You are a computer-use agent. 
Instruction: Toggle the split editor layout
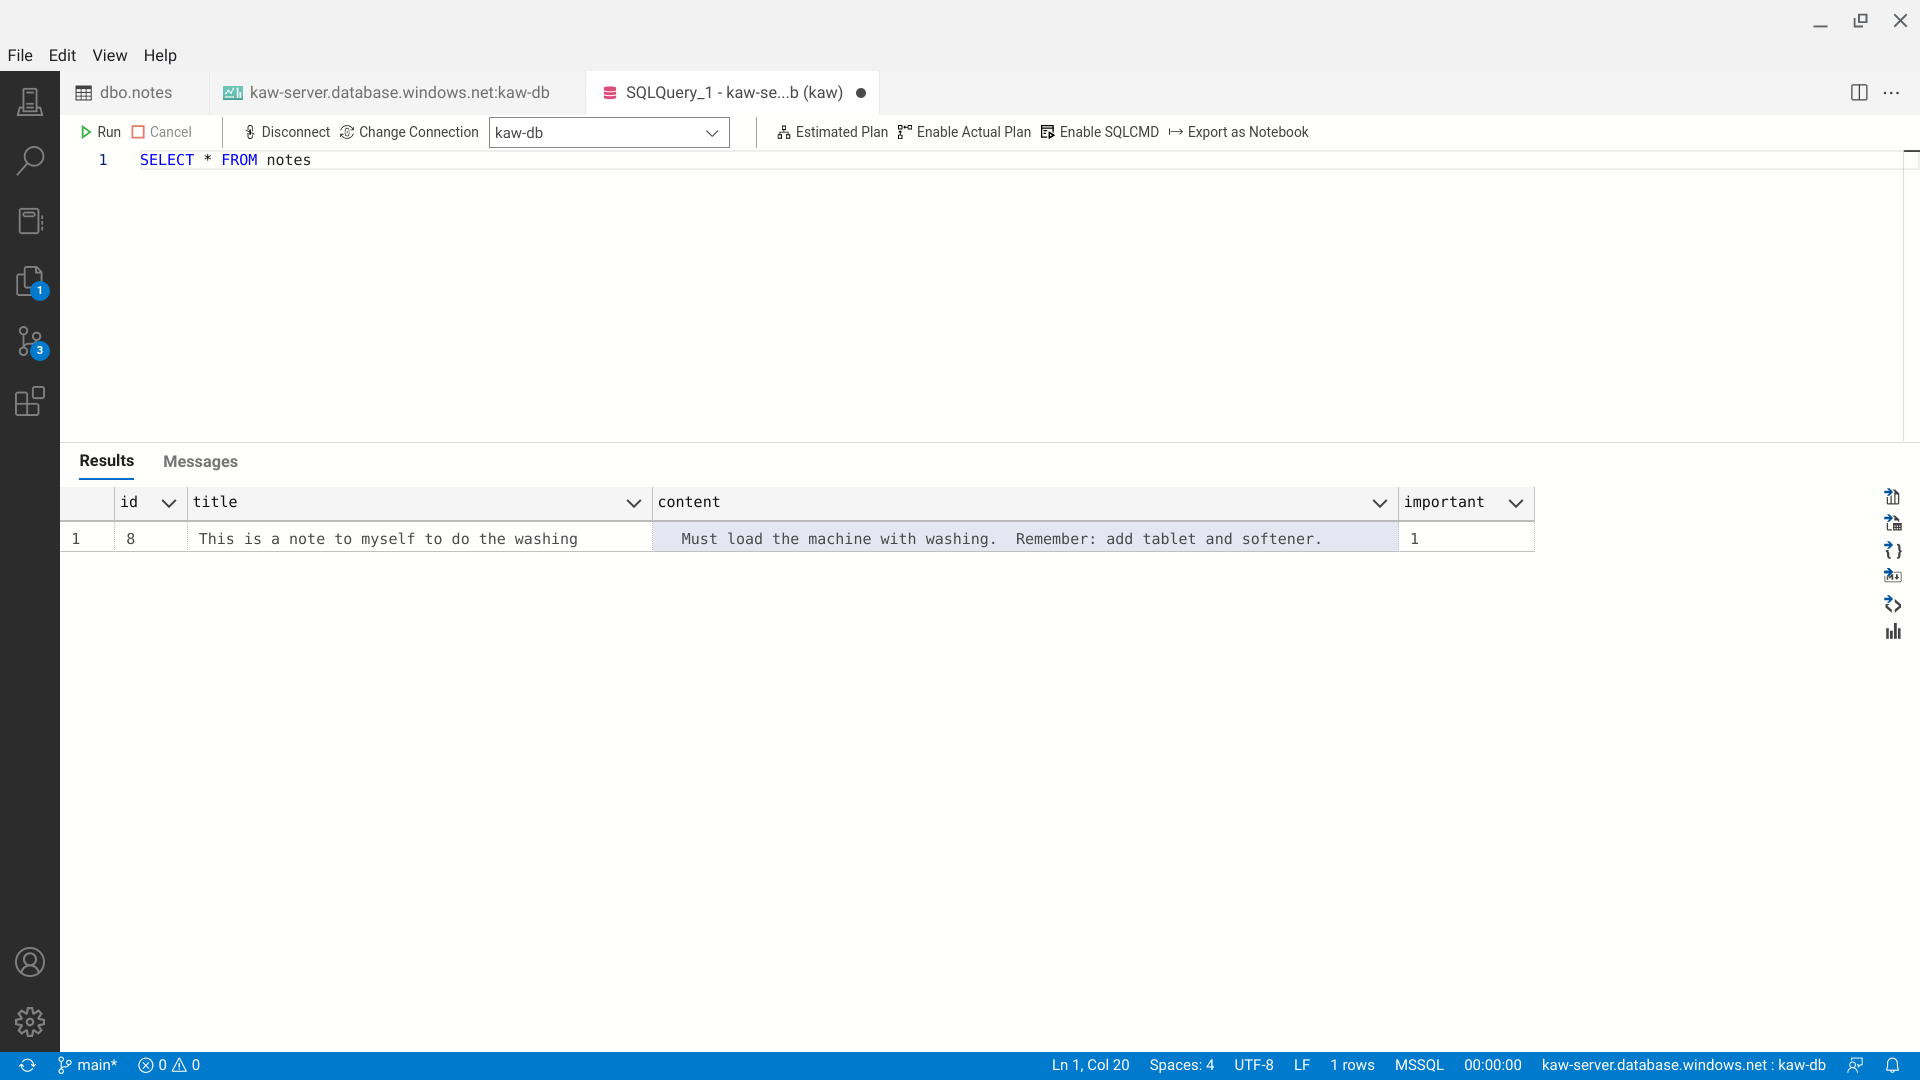(1859, 92)
